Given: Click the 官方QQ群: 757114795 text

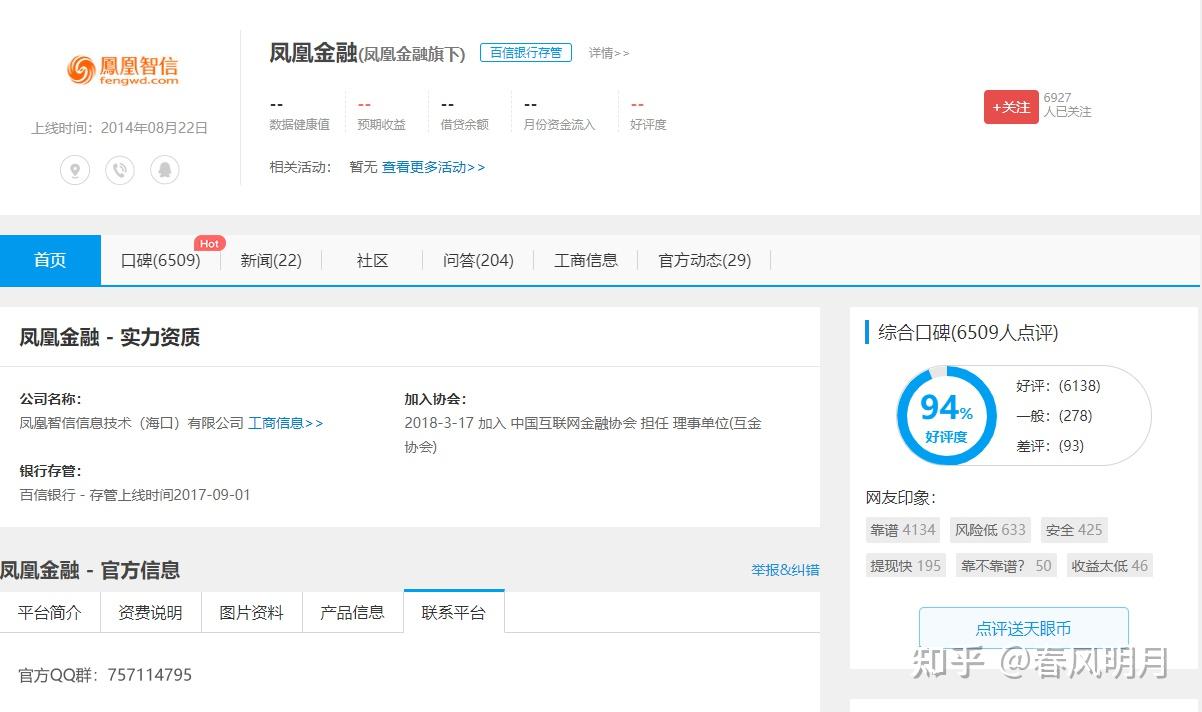Looking at the screenshot, I should [105, 675].
